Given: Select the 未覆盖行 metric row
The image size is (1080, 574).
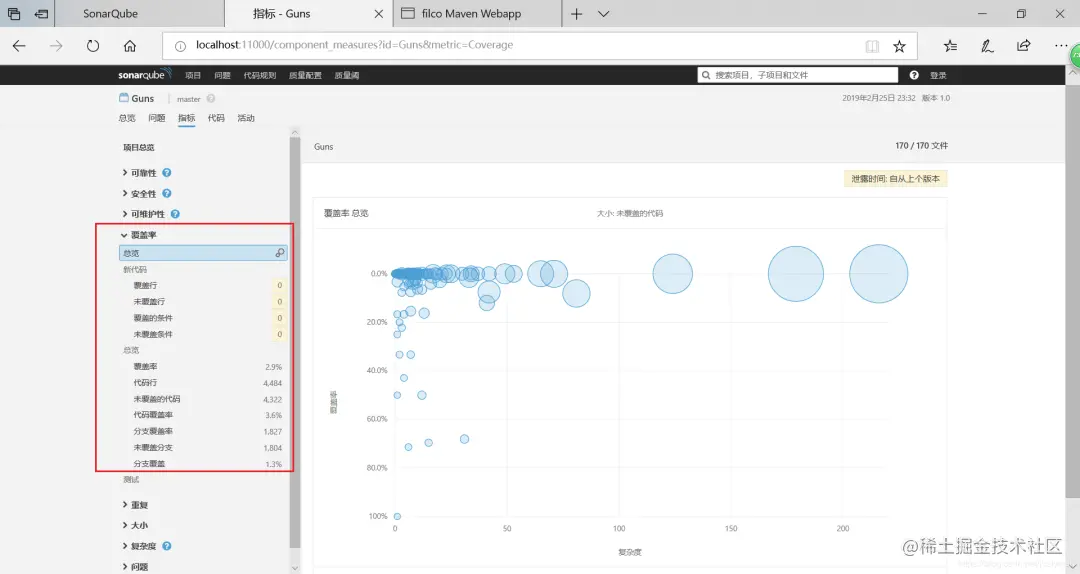Looking at the screenshot, I should point(203,302).
